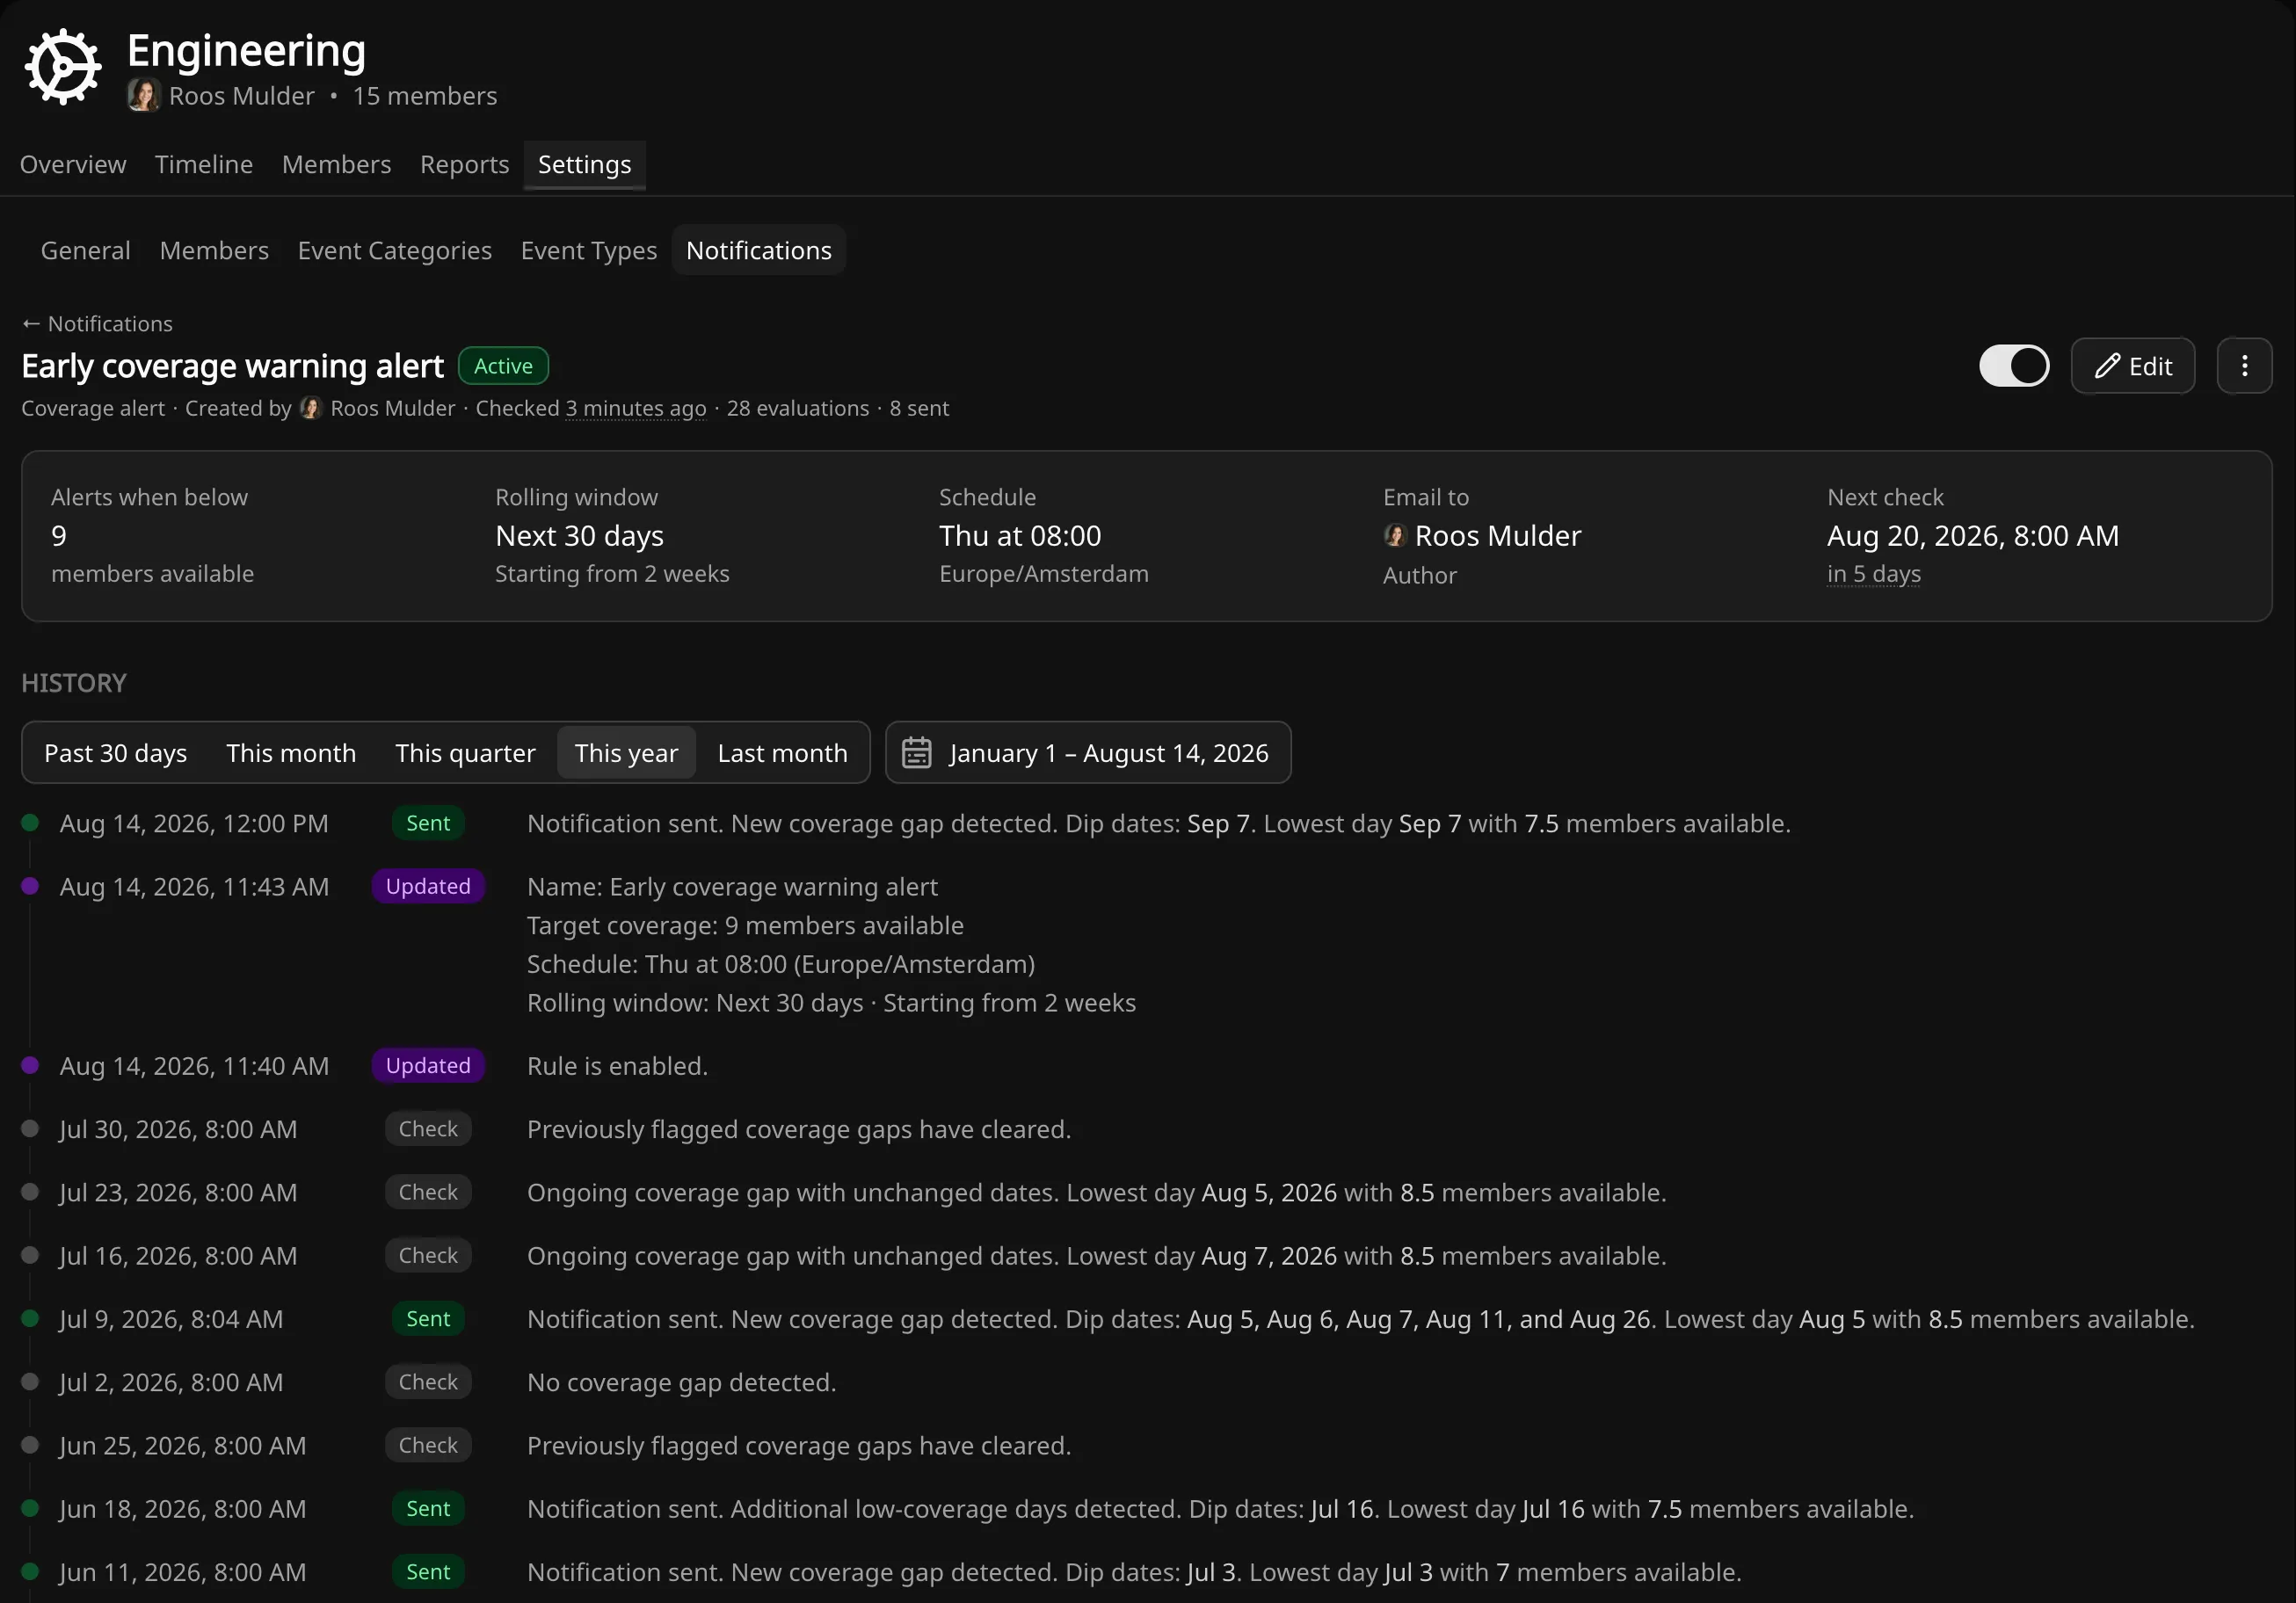This screenshot has height=1603, width=2296.
Task: Open General settings sub-tab
Action: point(86,250)
